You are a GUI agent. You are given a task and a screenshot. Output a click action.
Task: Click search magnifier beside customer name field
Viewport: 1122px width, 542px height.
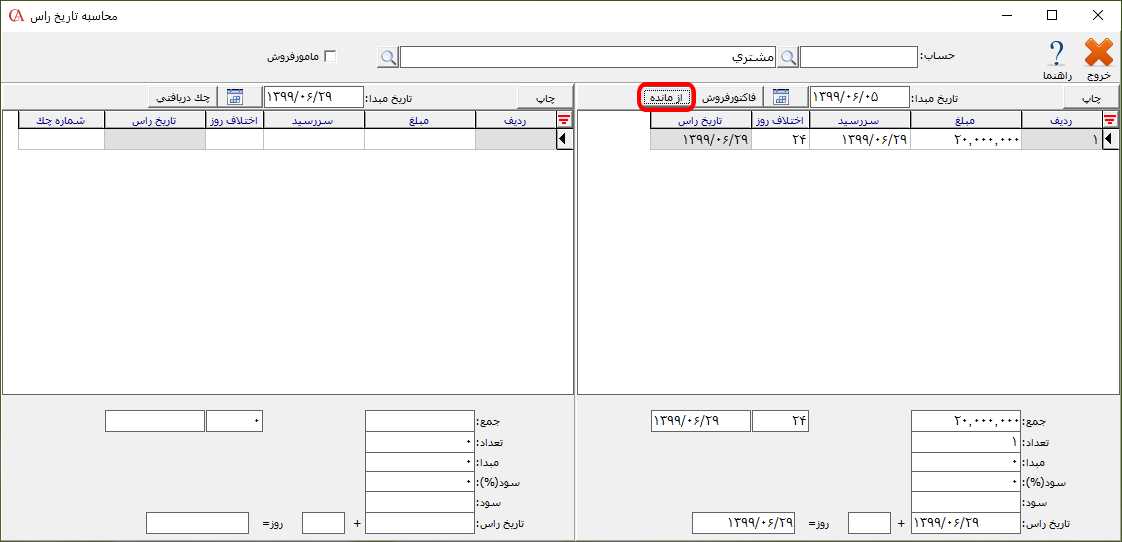(388, 58)
